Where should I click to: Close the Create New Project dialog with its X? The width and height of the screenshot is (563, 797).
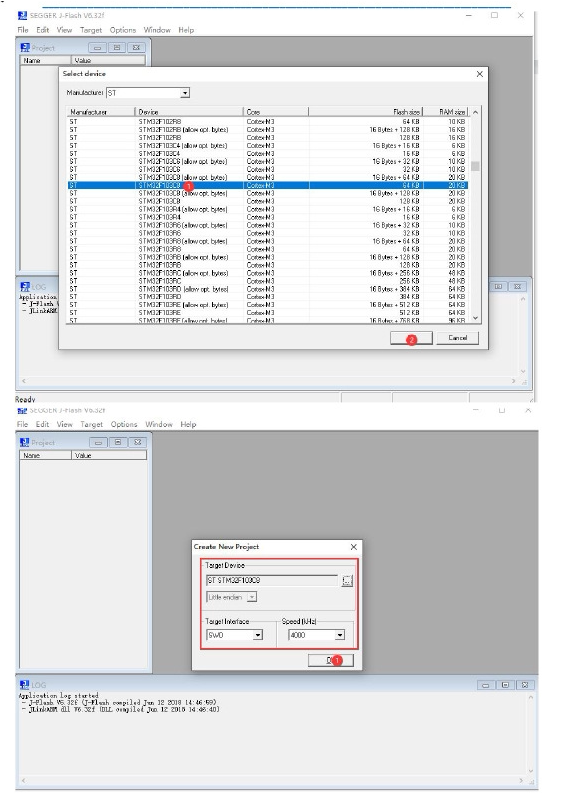click(354, 547)
